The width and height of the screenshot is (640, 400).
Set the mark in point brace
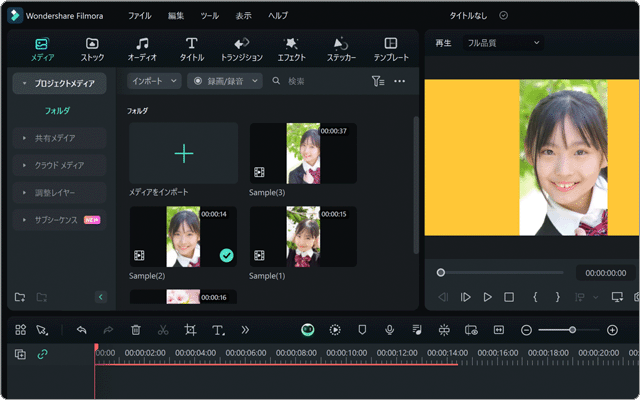[x=535, y=297]
